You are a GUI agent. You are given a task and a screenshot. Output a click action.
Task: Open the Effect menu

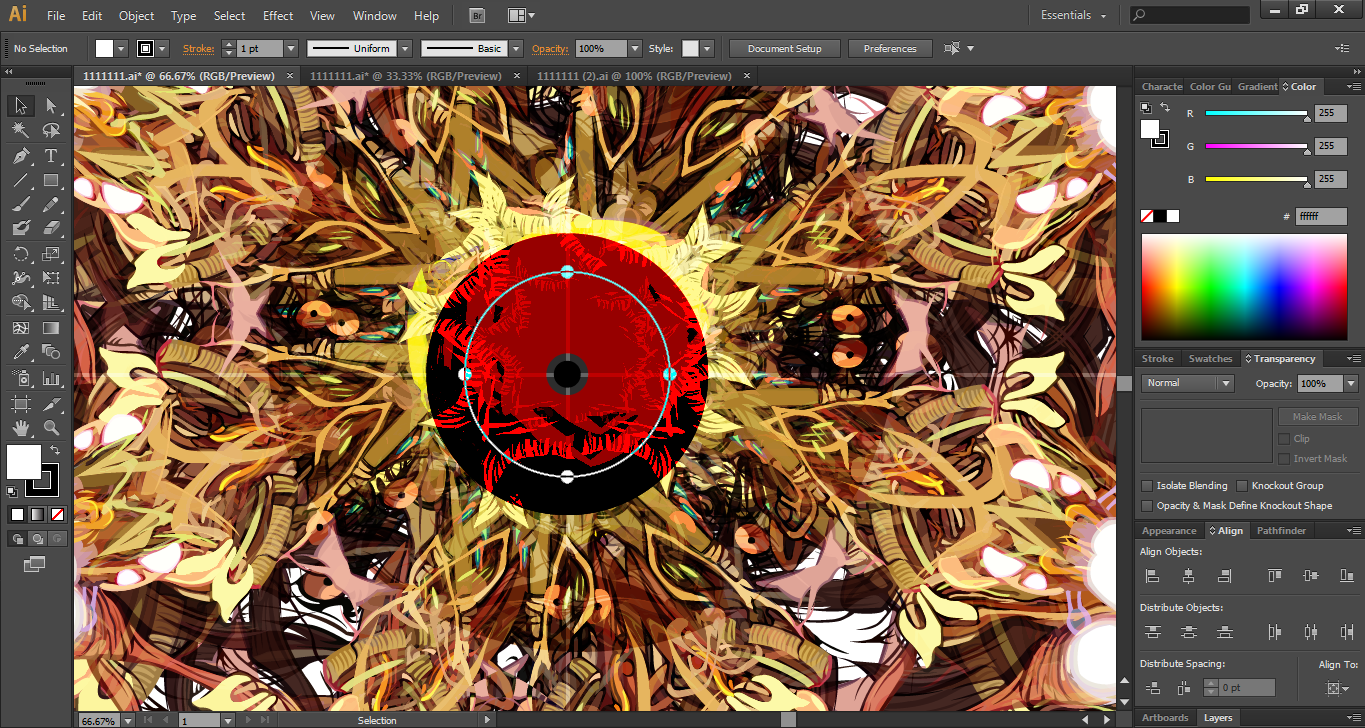click(x=278, y=16)
